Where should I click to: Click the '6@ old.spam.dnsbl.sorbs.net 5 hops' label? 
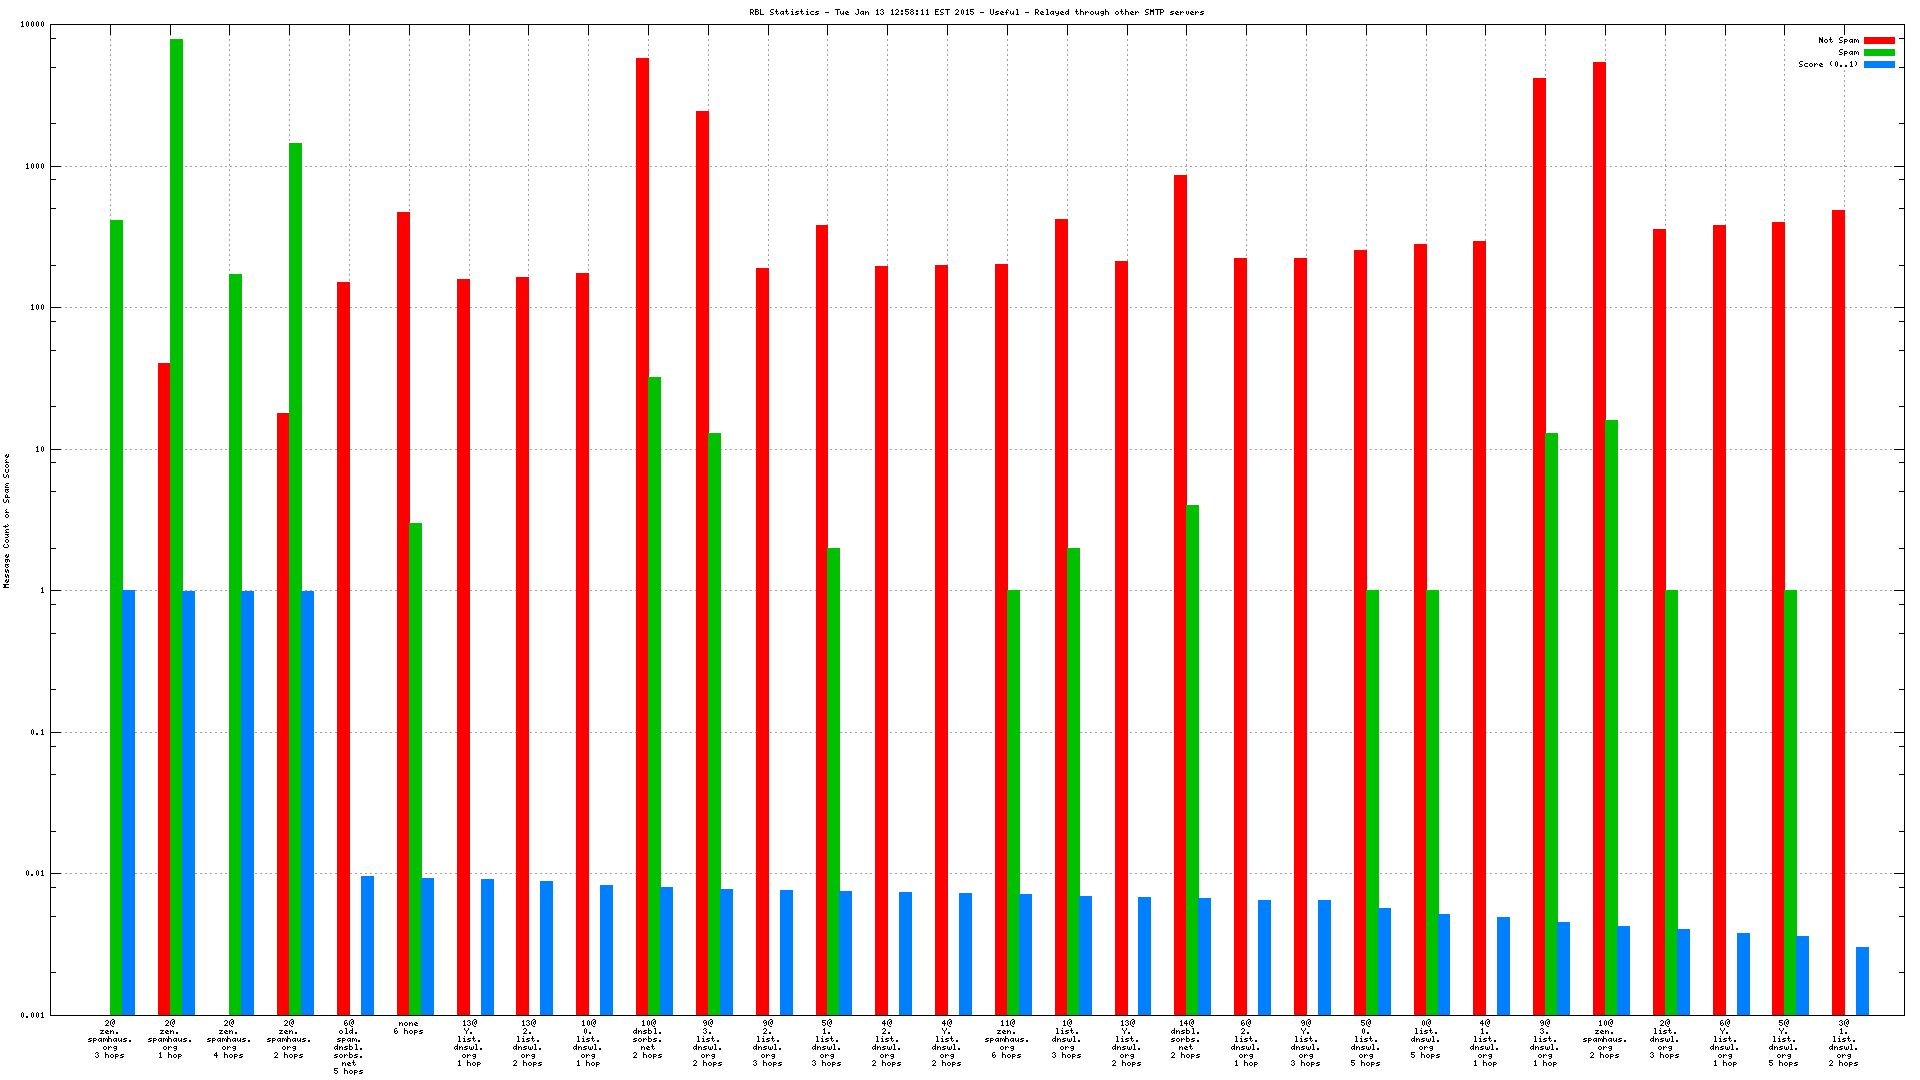[x=348, y=1047]
